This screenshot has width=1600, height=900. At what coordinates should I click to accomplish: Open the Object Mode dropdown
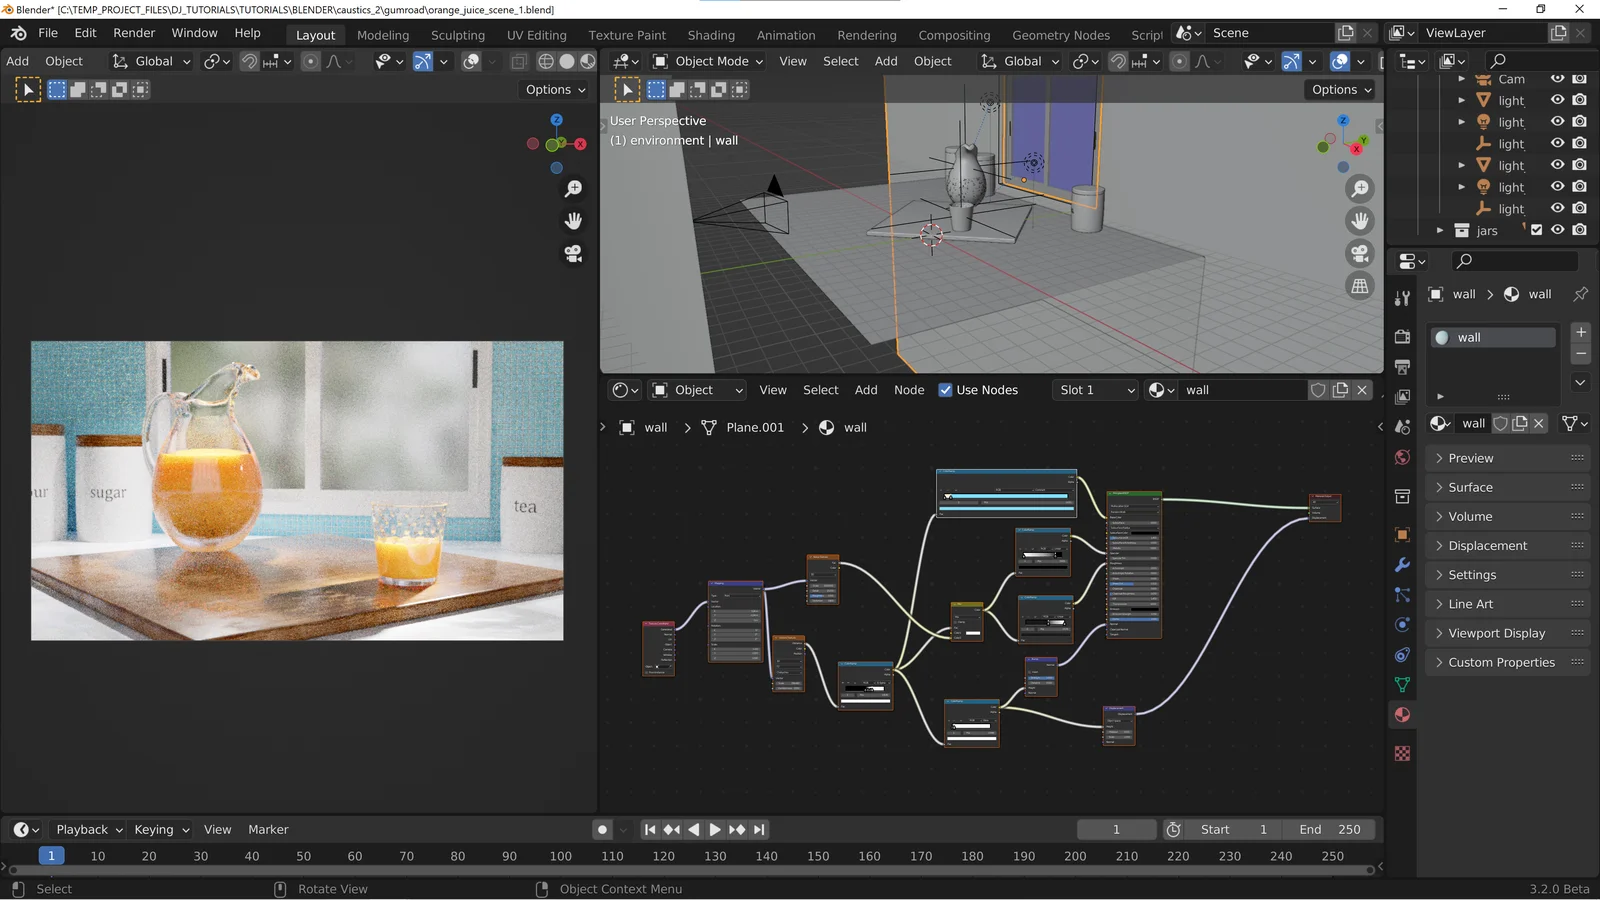coord(707,61)
